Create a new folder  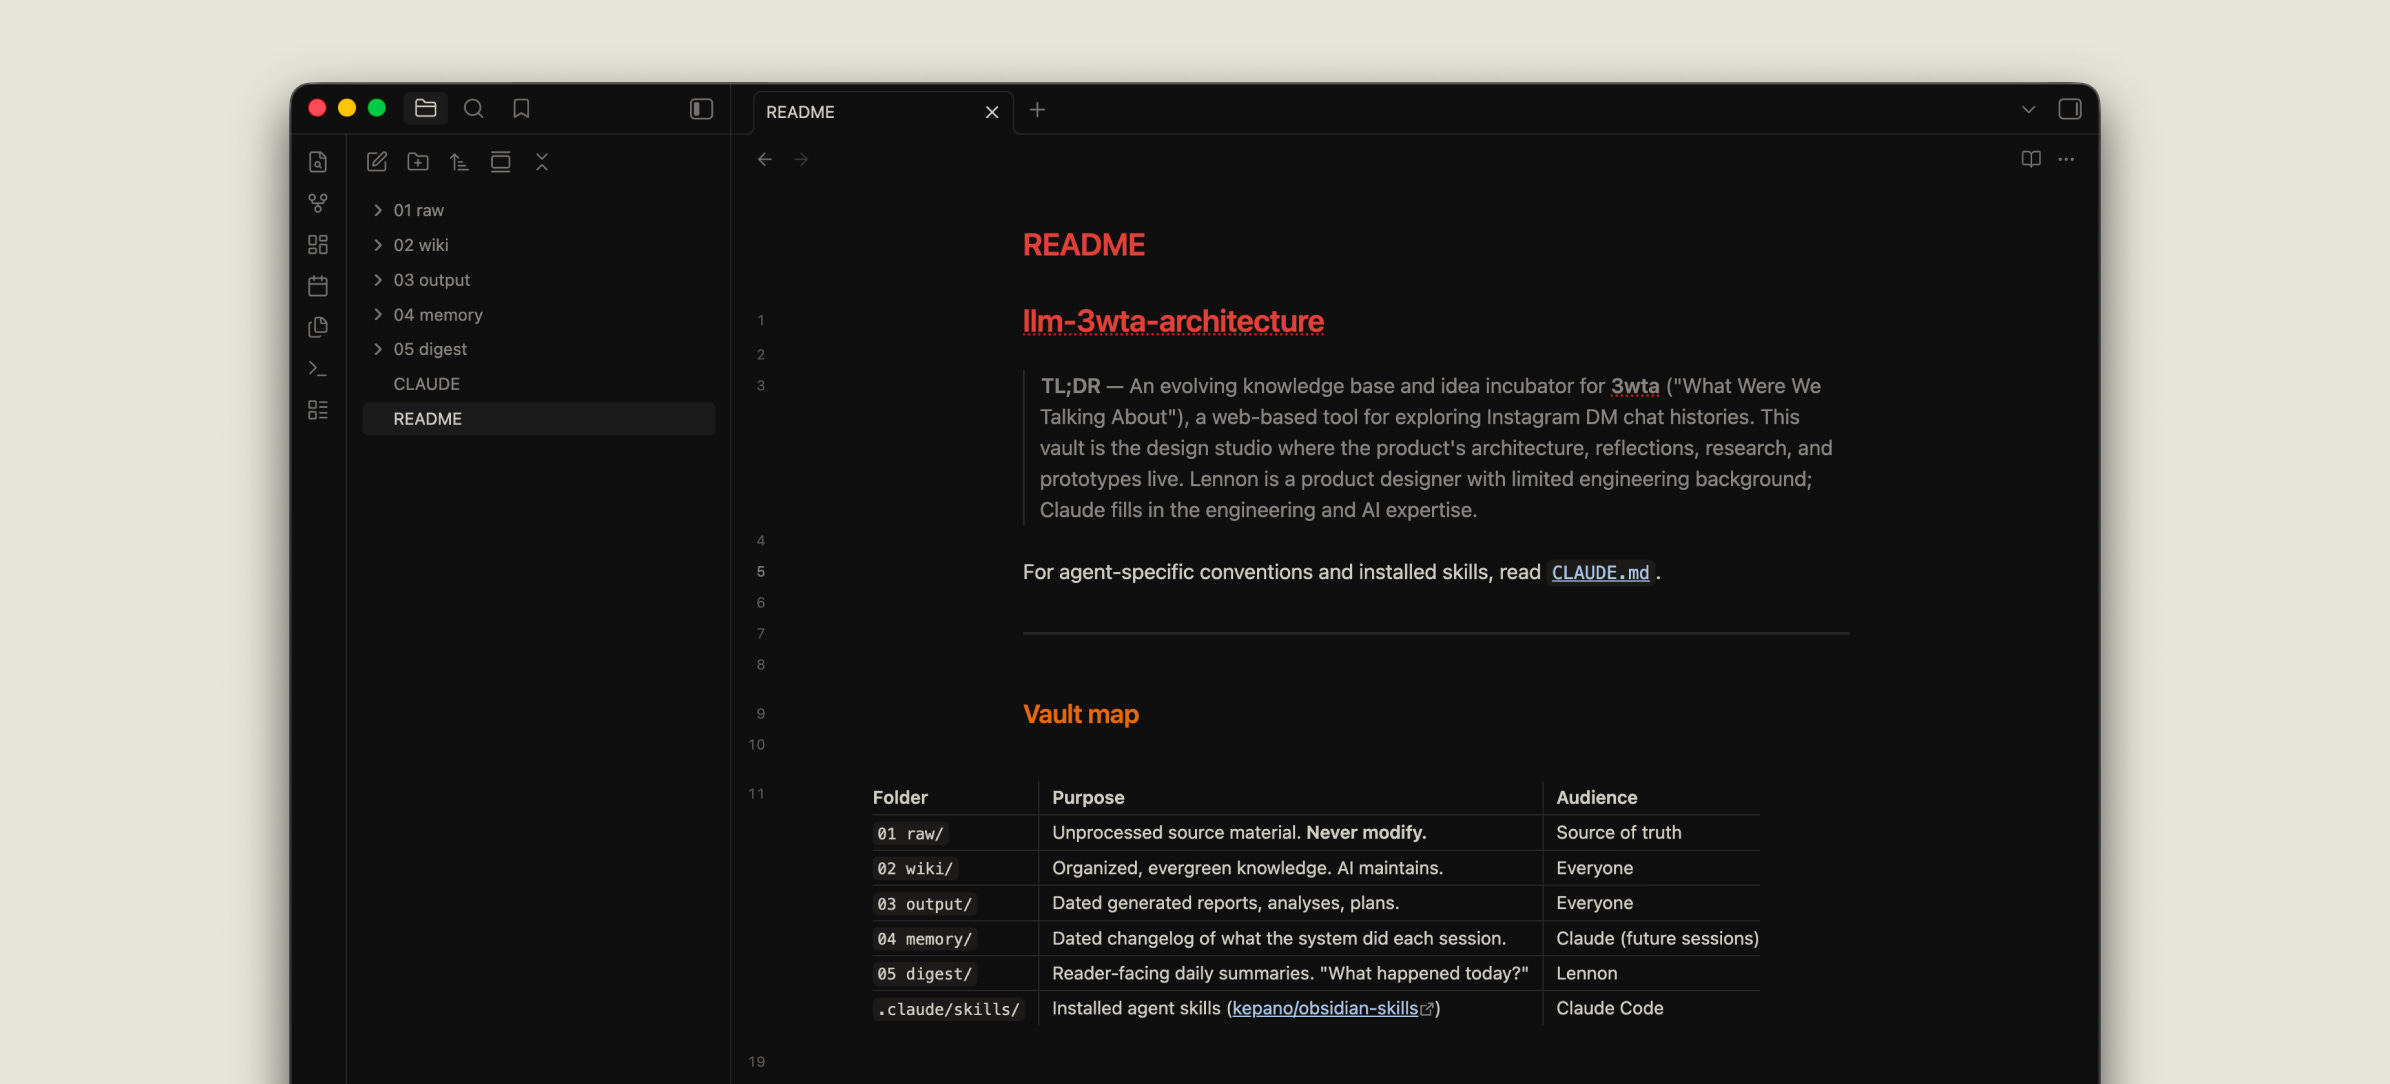pyautogui.click(x=418, y=162)
